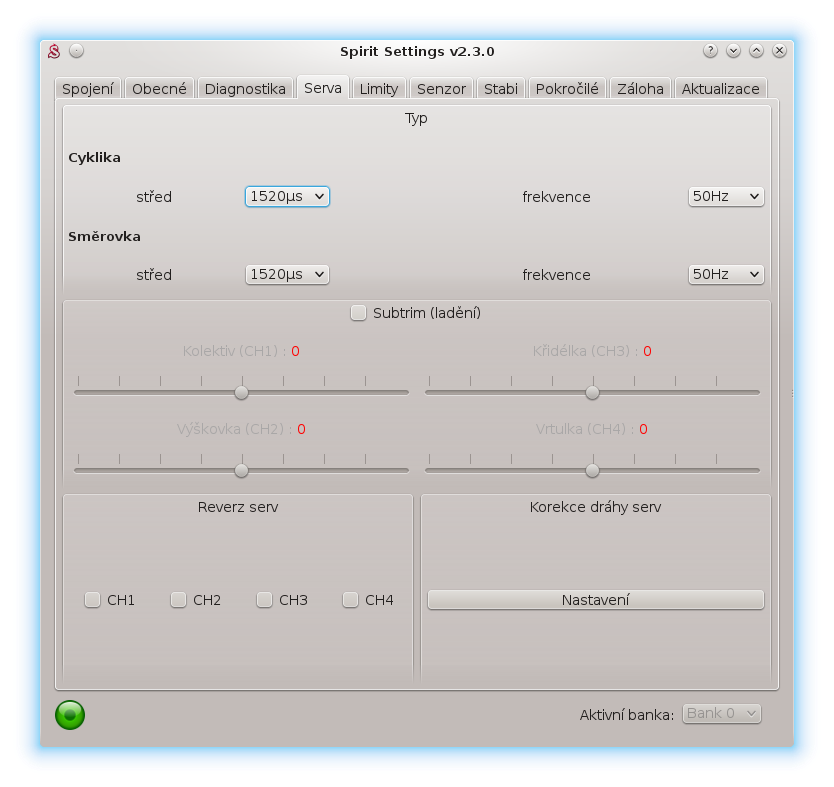Open the Aktivní banka Bank 0 selector
The width and height of the screenshot is (834, 787).
(x=722, y=714)
